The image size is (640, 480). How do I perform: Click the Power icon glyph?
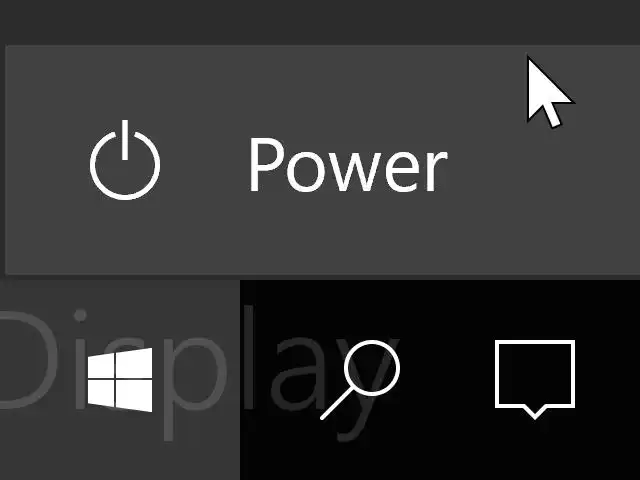coord(125,160)
